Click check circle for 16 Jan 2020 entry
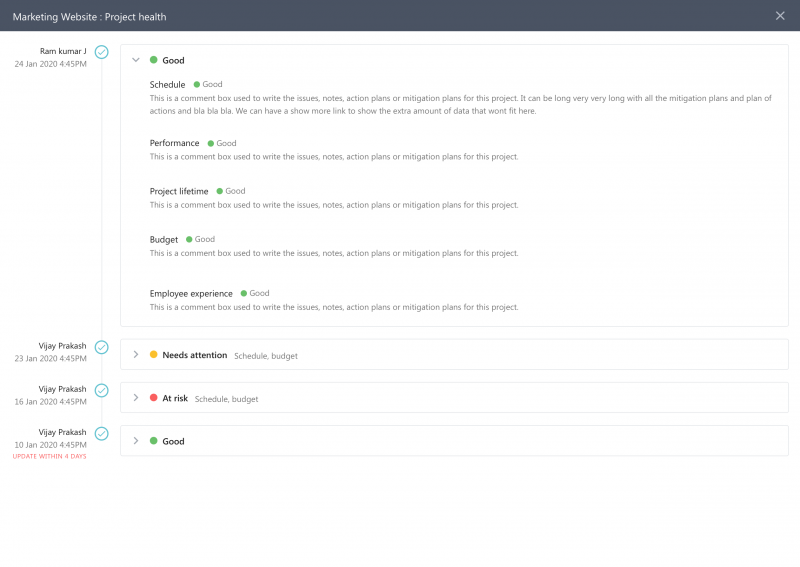 (x=102, y=390)
